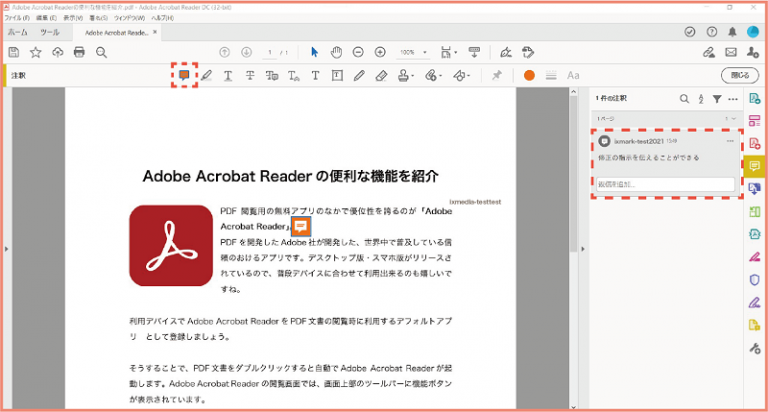Open comment options for ixmark-test2021
This screenshot has height=412, width=768.
point(730,142)
